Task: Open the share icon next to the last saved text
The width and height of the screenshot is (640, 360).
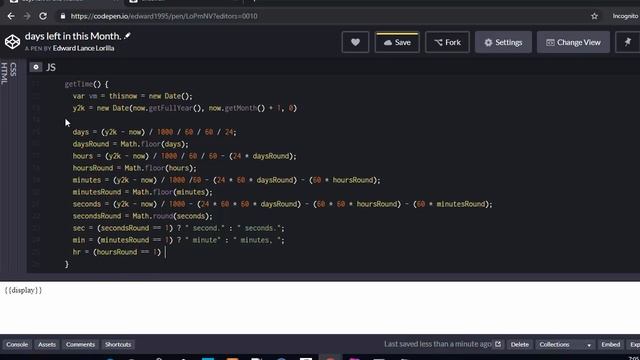Action: pyautogui.click(x=498, y=344)
